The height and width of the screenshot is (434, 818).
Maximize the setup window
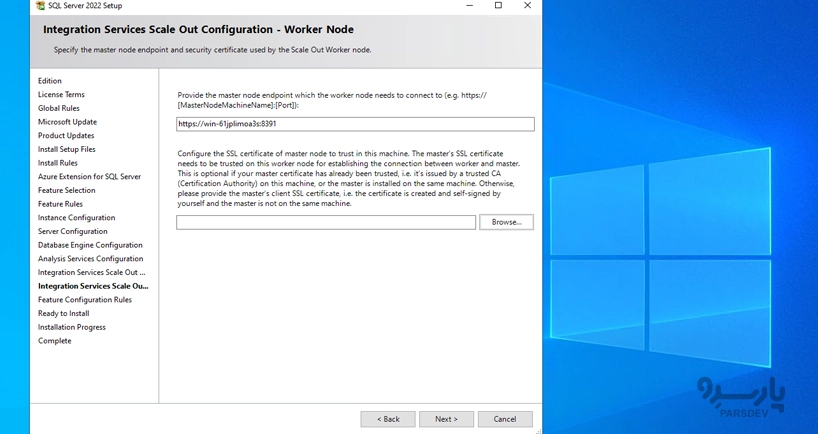click(498, 5)
